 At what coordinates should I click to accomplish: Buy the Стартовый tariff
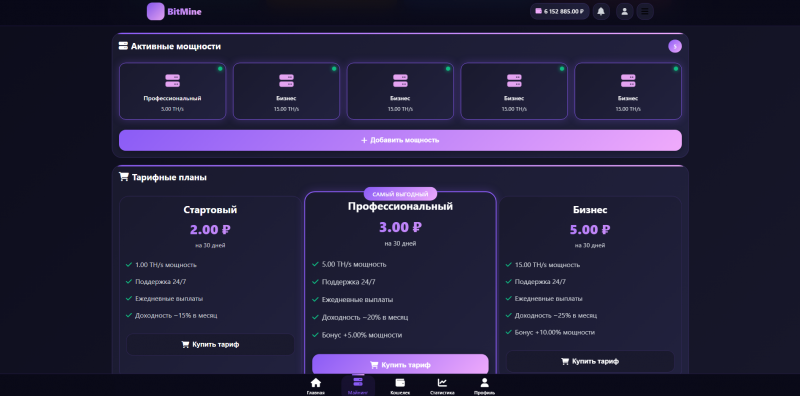coord(210,344)
